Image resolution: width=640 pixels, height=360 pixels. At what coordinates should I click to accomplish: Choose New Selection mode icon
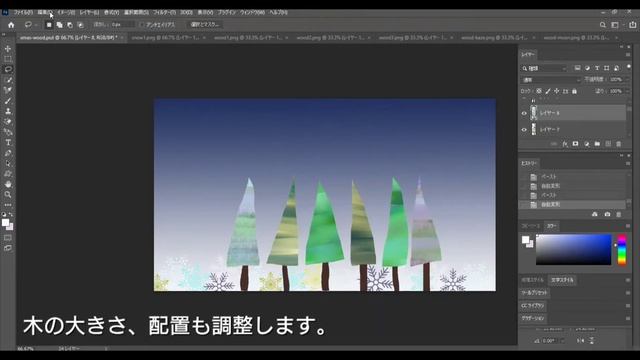coord(49,25)
